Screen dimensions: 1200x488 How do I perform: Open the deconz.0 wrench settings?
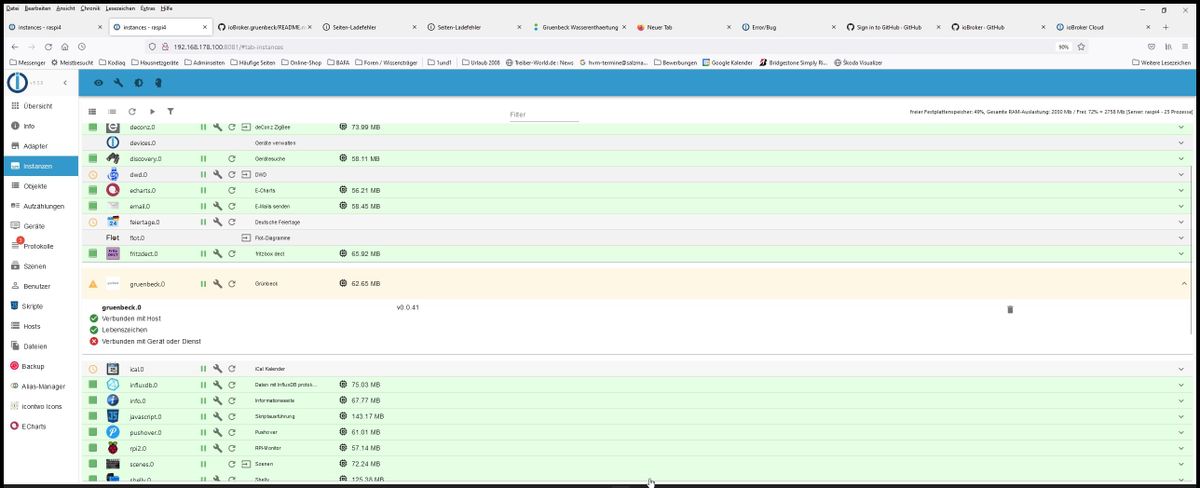[x=218, y=127]
